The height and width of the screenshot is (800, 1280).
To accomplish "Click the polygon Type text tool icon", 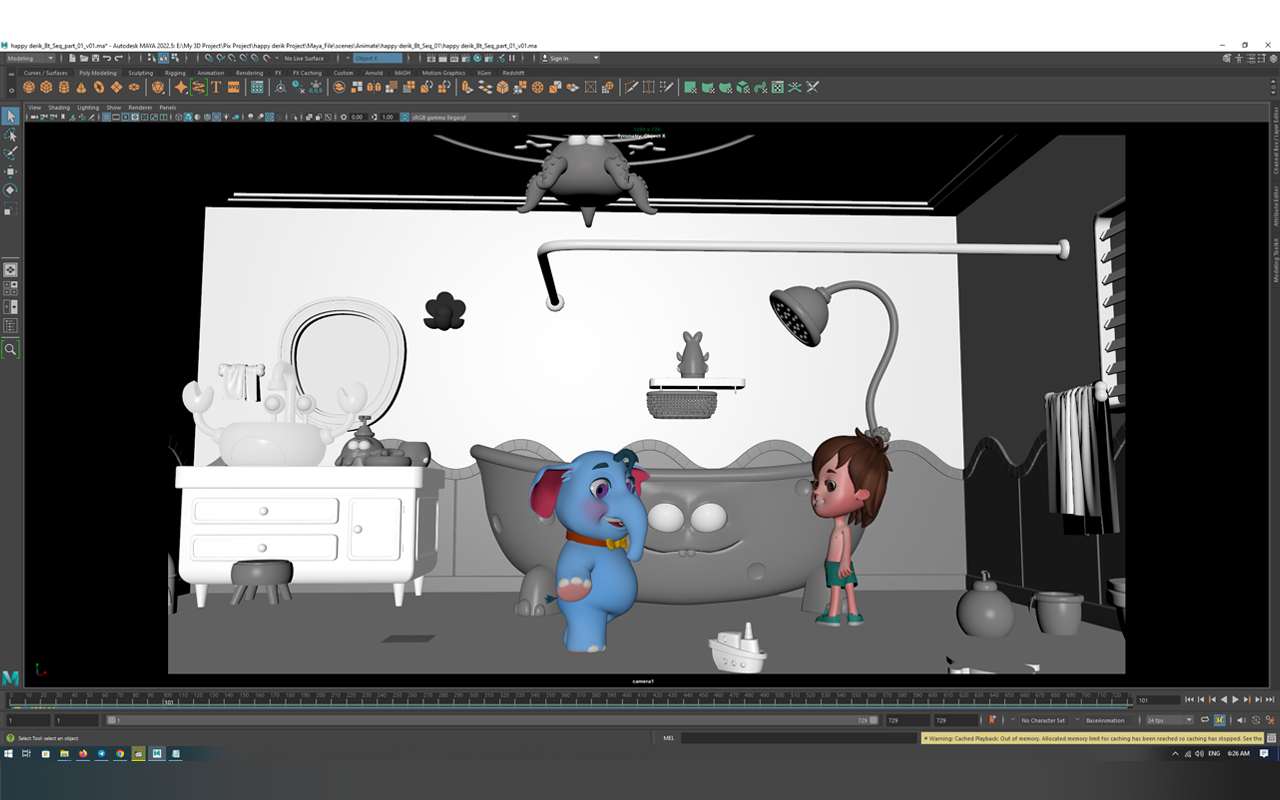I will pos(215,88).
